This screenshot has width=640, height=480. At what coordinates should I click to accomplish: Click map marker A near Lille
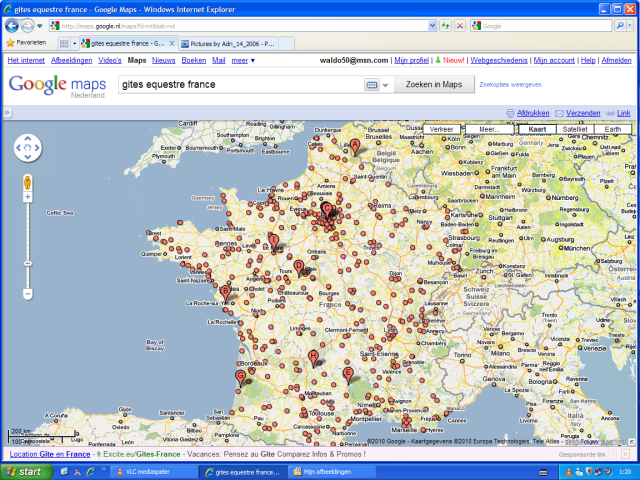click(x=355, y=146)
